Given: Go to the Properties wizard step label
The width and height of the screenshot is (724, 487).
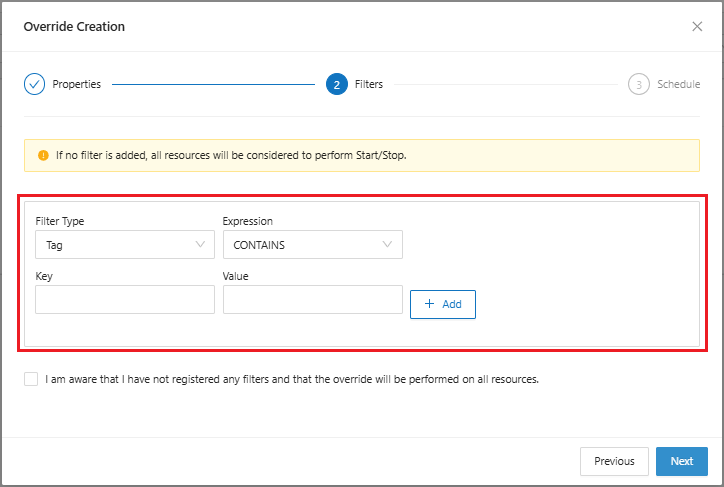Looking at the screenshot, I should (x=77, y=85).
